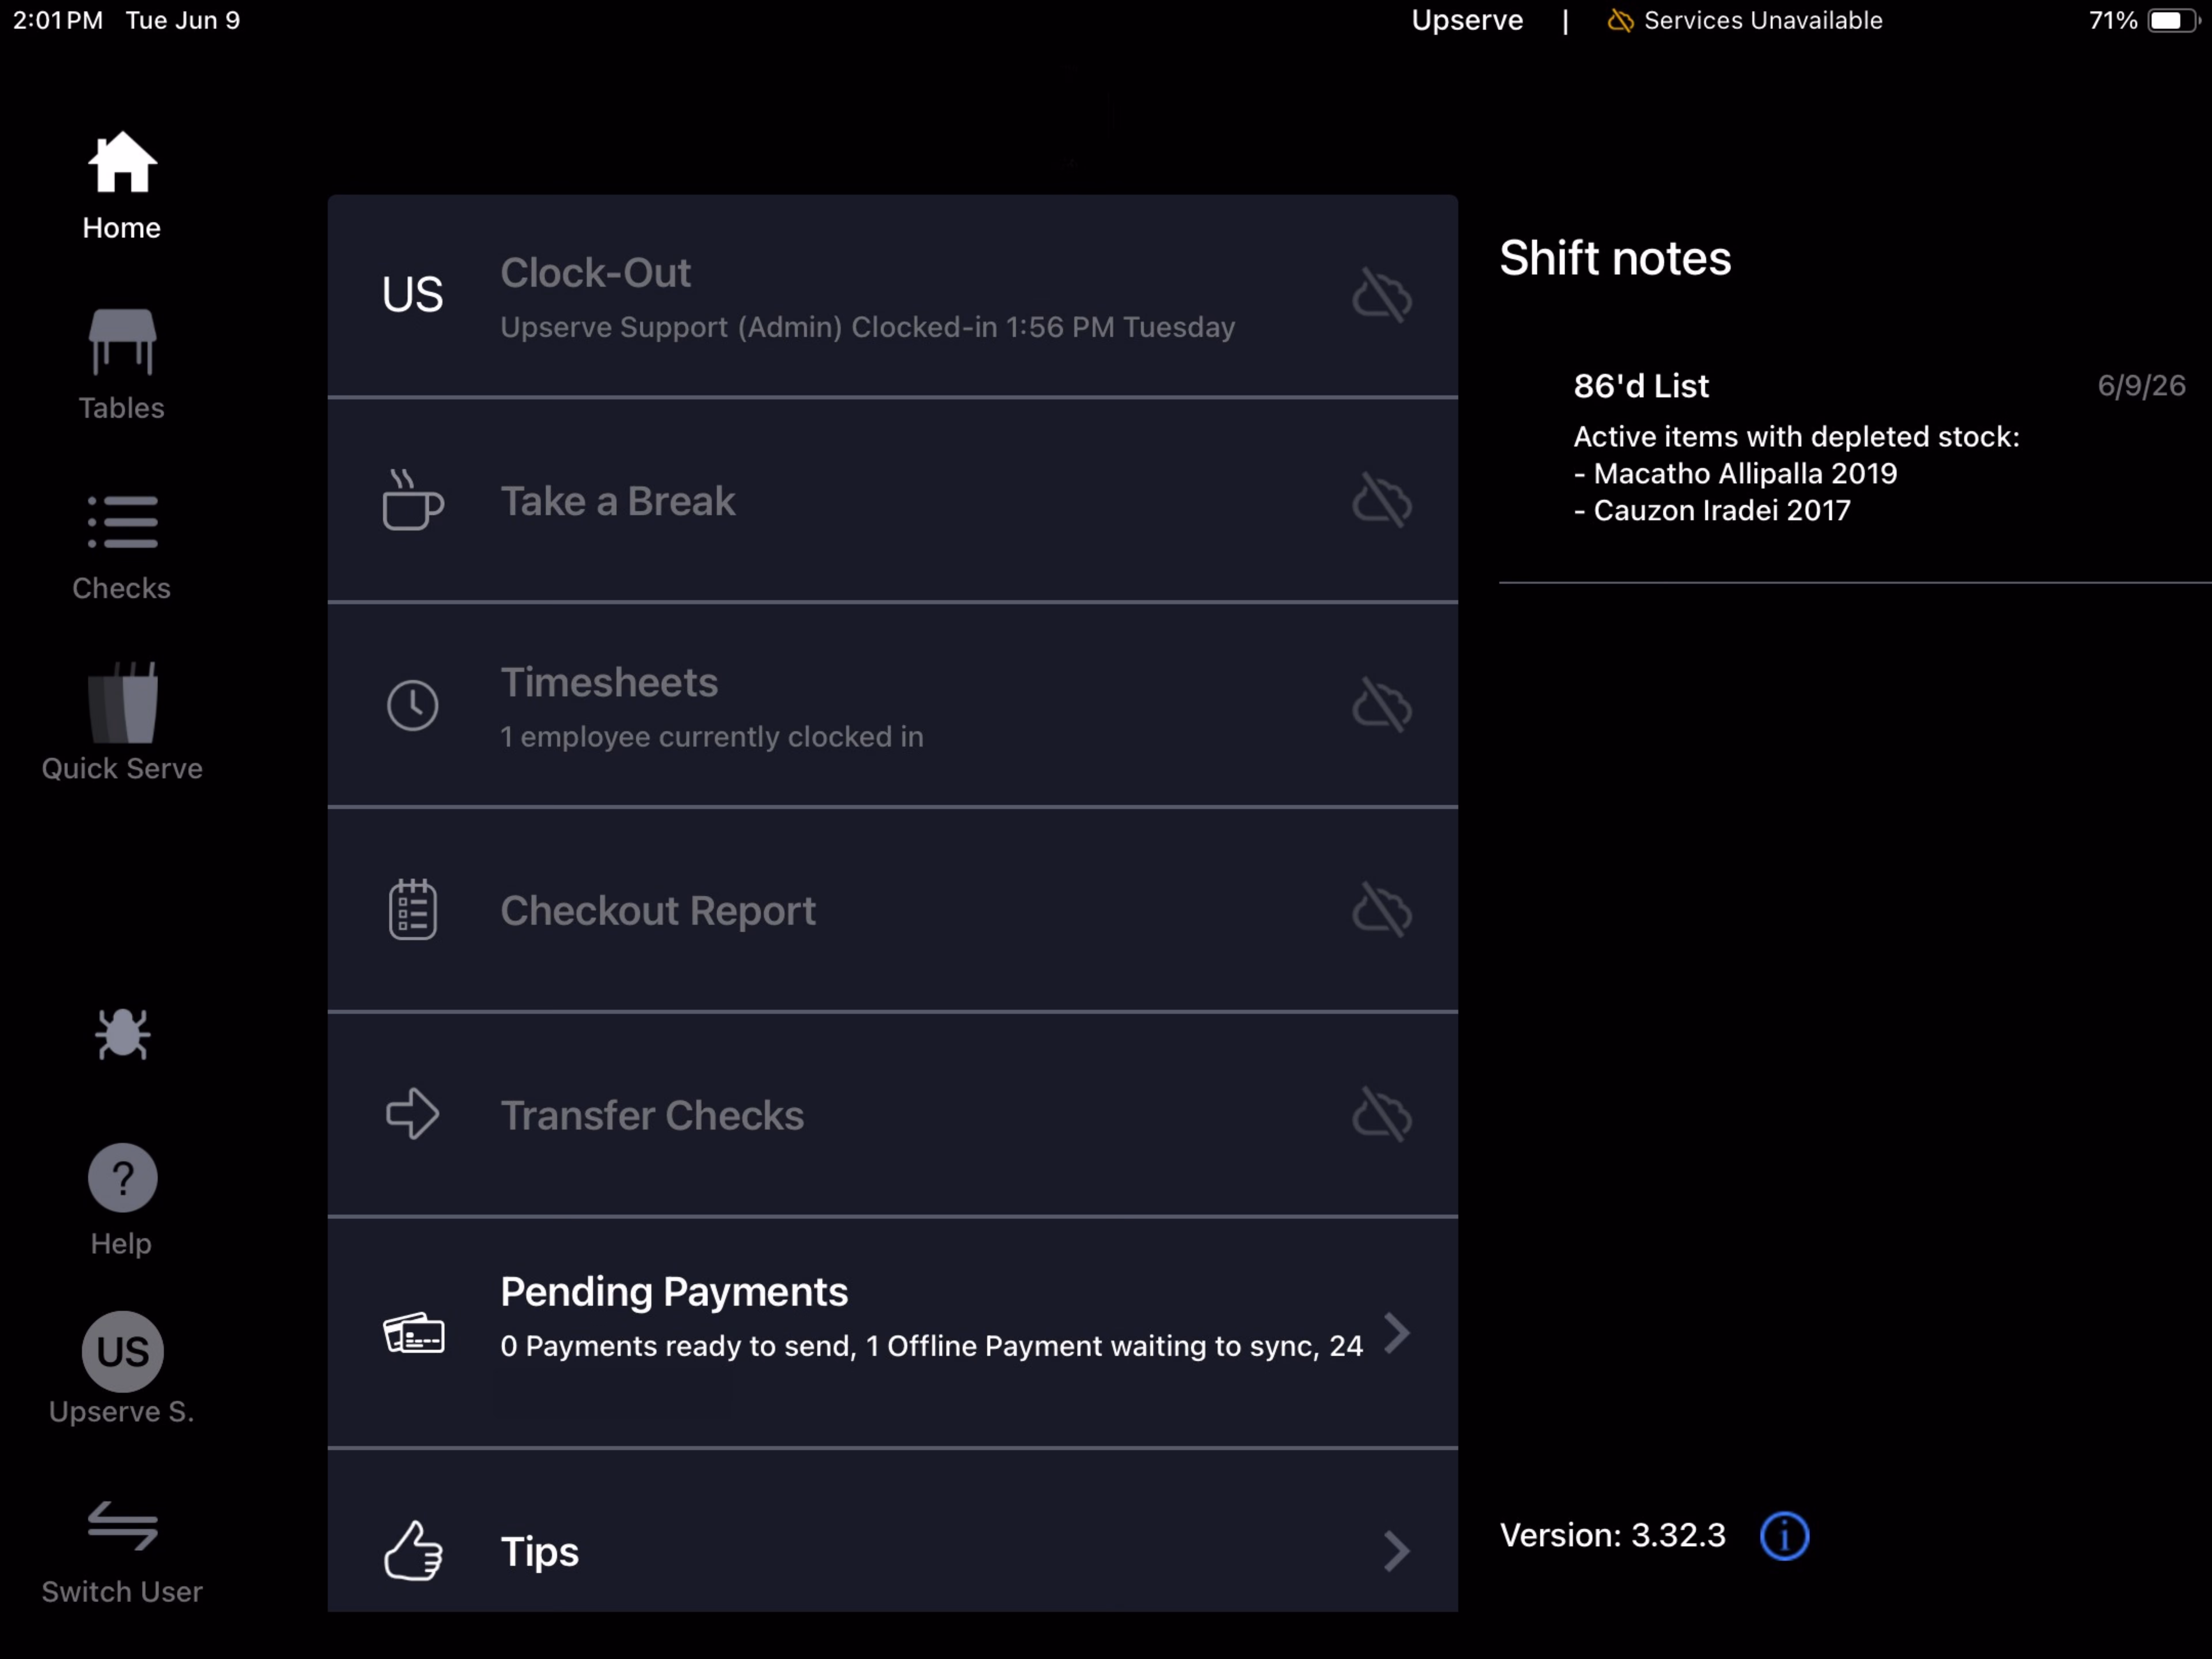
Task: Open Checkout Report
Action: (892, 910)
